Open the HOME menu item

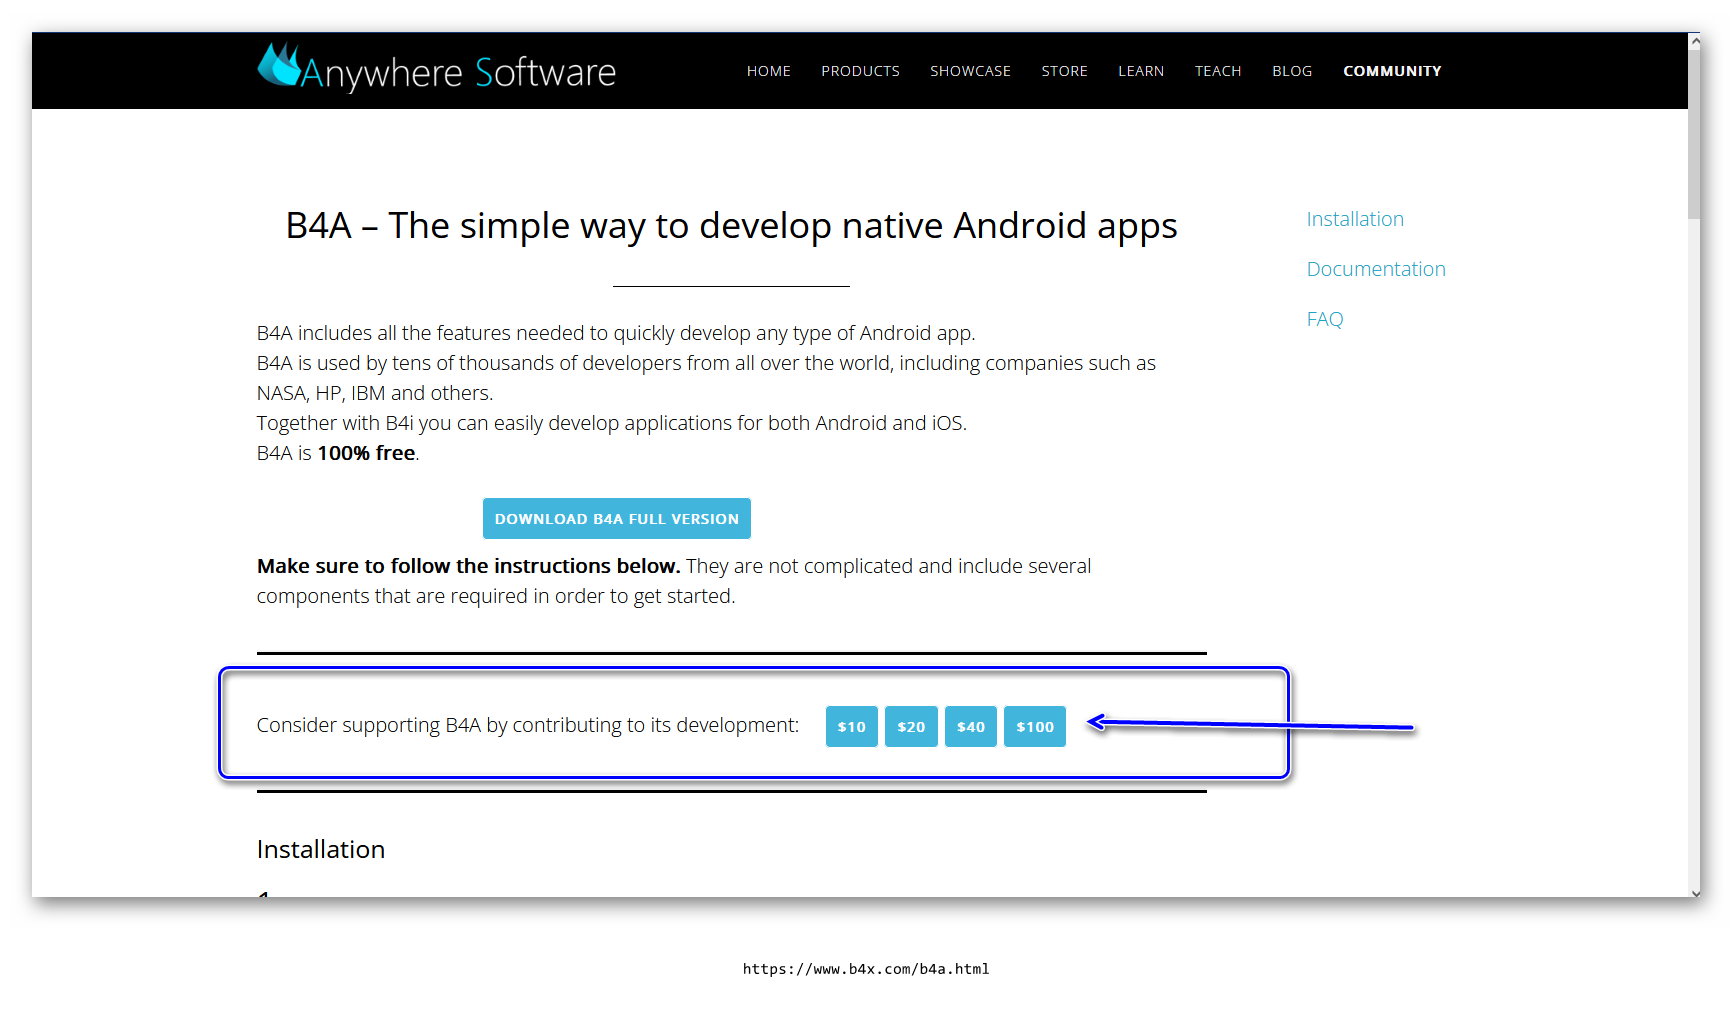[769, 71]
